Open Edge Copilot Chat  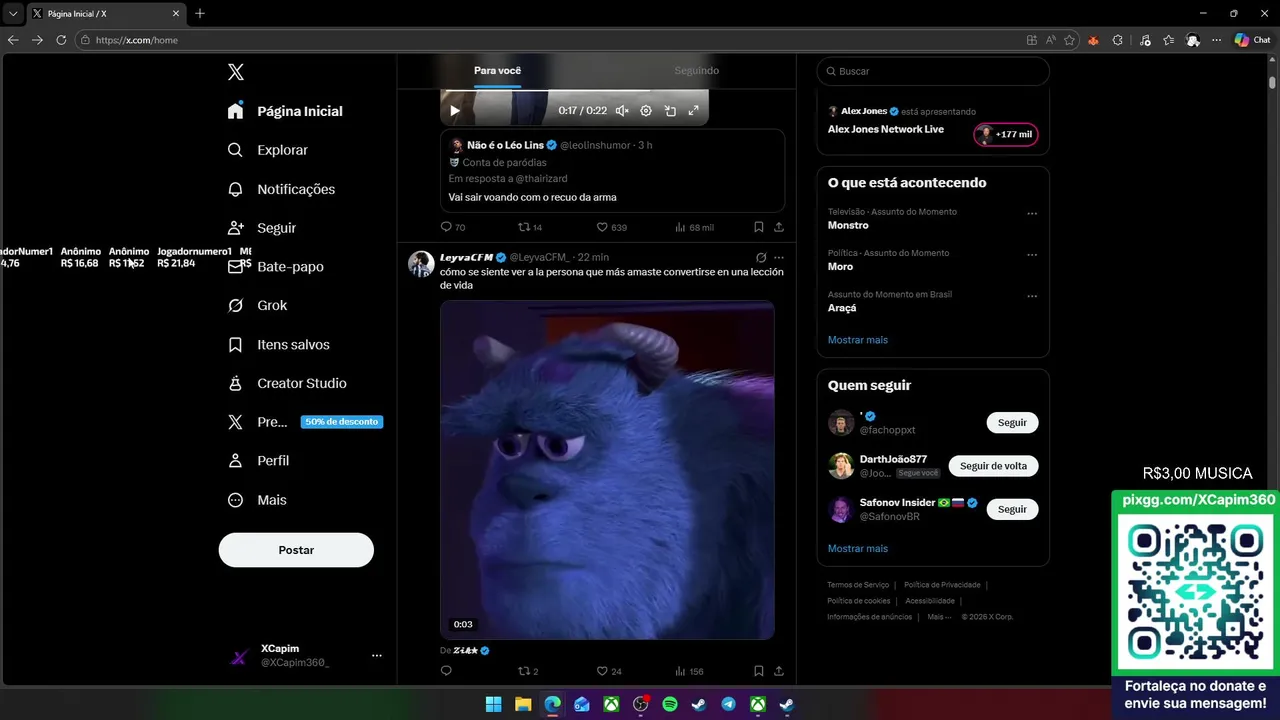click(x=1252, y=40)
